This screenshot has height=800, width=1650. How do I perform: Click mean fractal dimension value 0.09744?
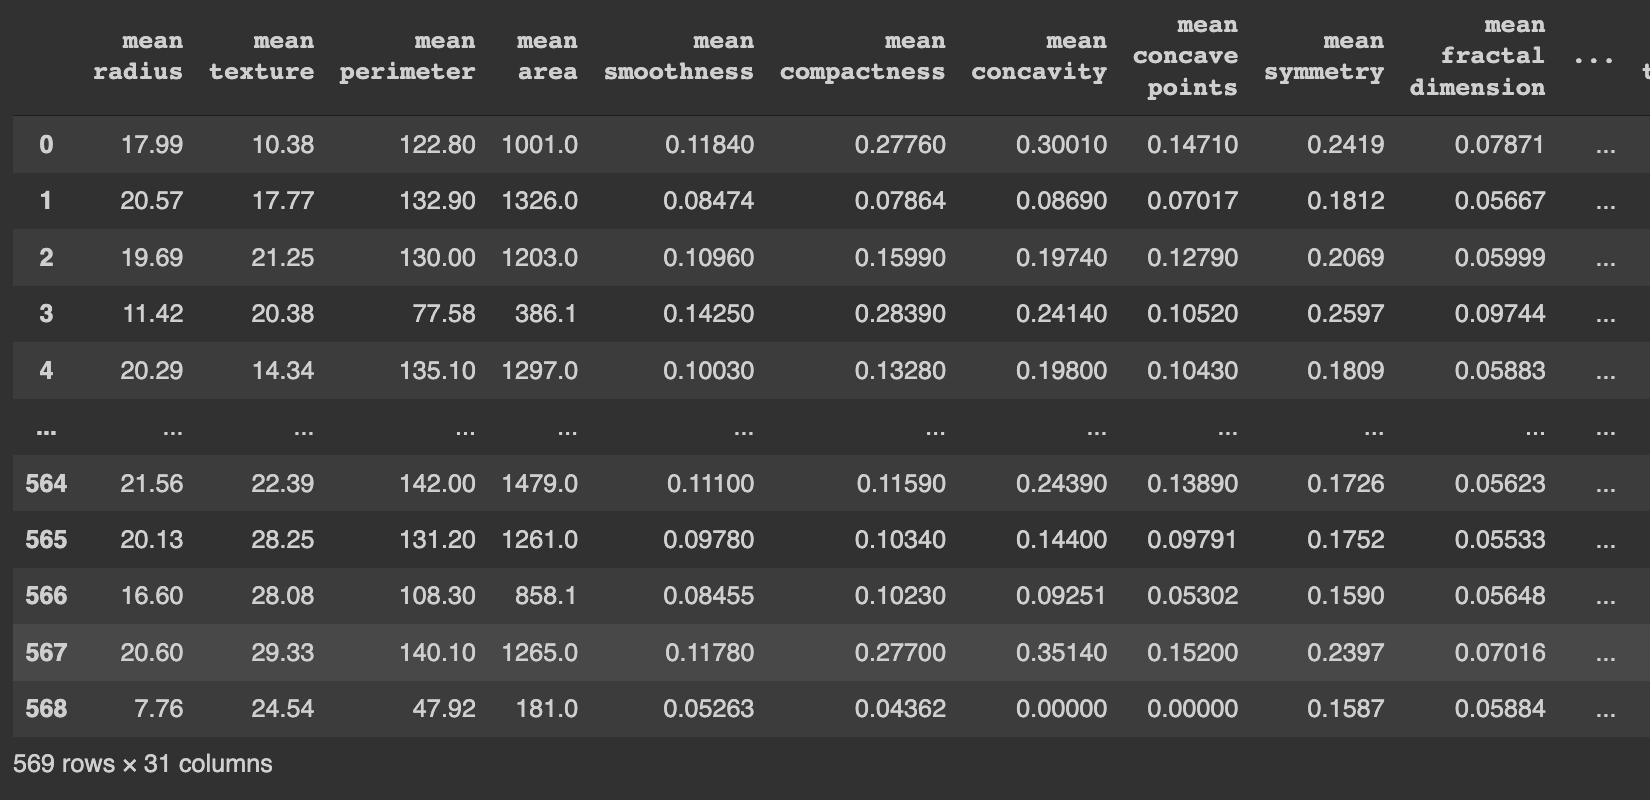[x=1500, y=314]
